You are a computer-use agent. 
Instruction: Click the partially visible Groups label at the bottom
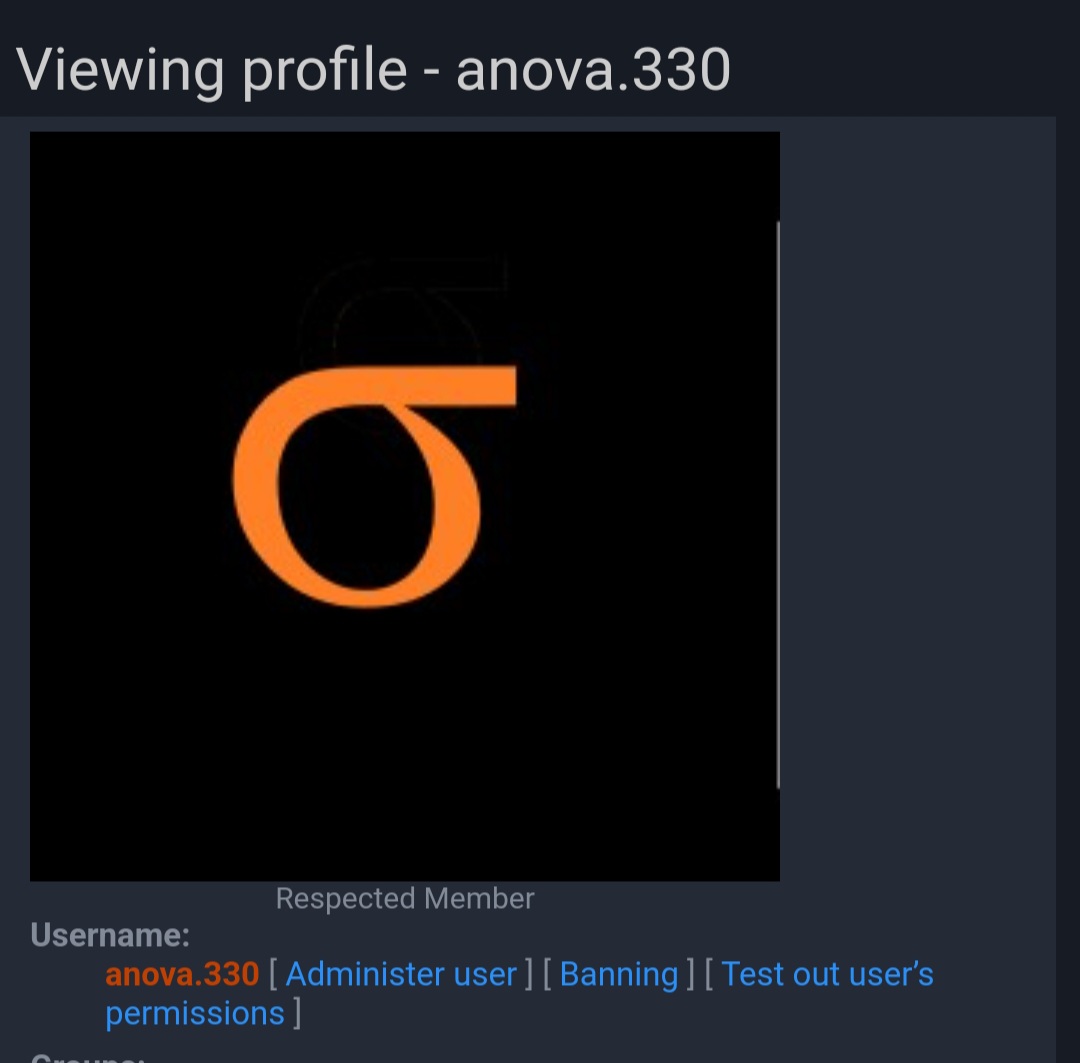pyautogui.click(x=87, y=1057)
